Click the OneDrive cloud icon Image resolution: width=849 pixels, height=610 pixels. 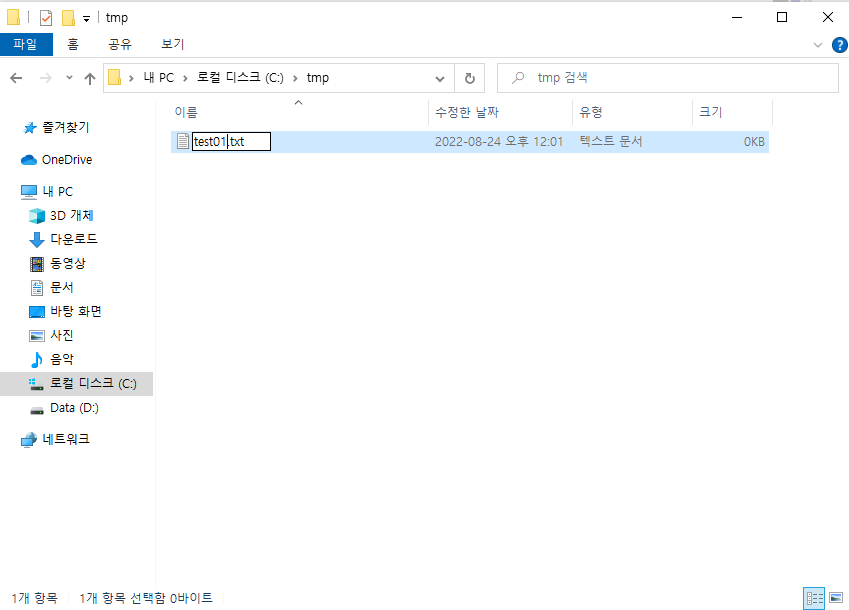(29, 160)
